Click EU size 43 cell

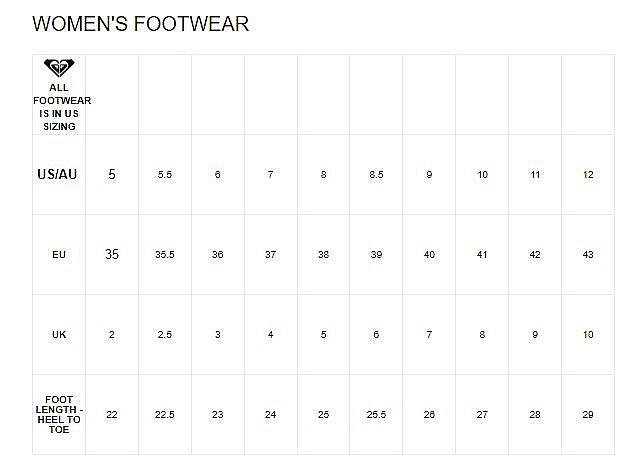588,254
